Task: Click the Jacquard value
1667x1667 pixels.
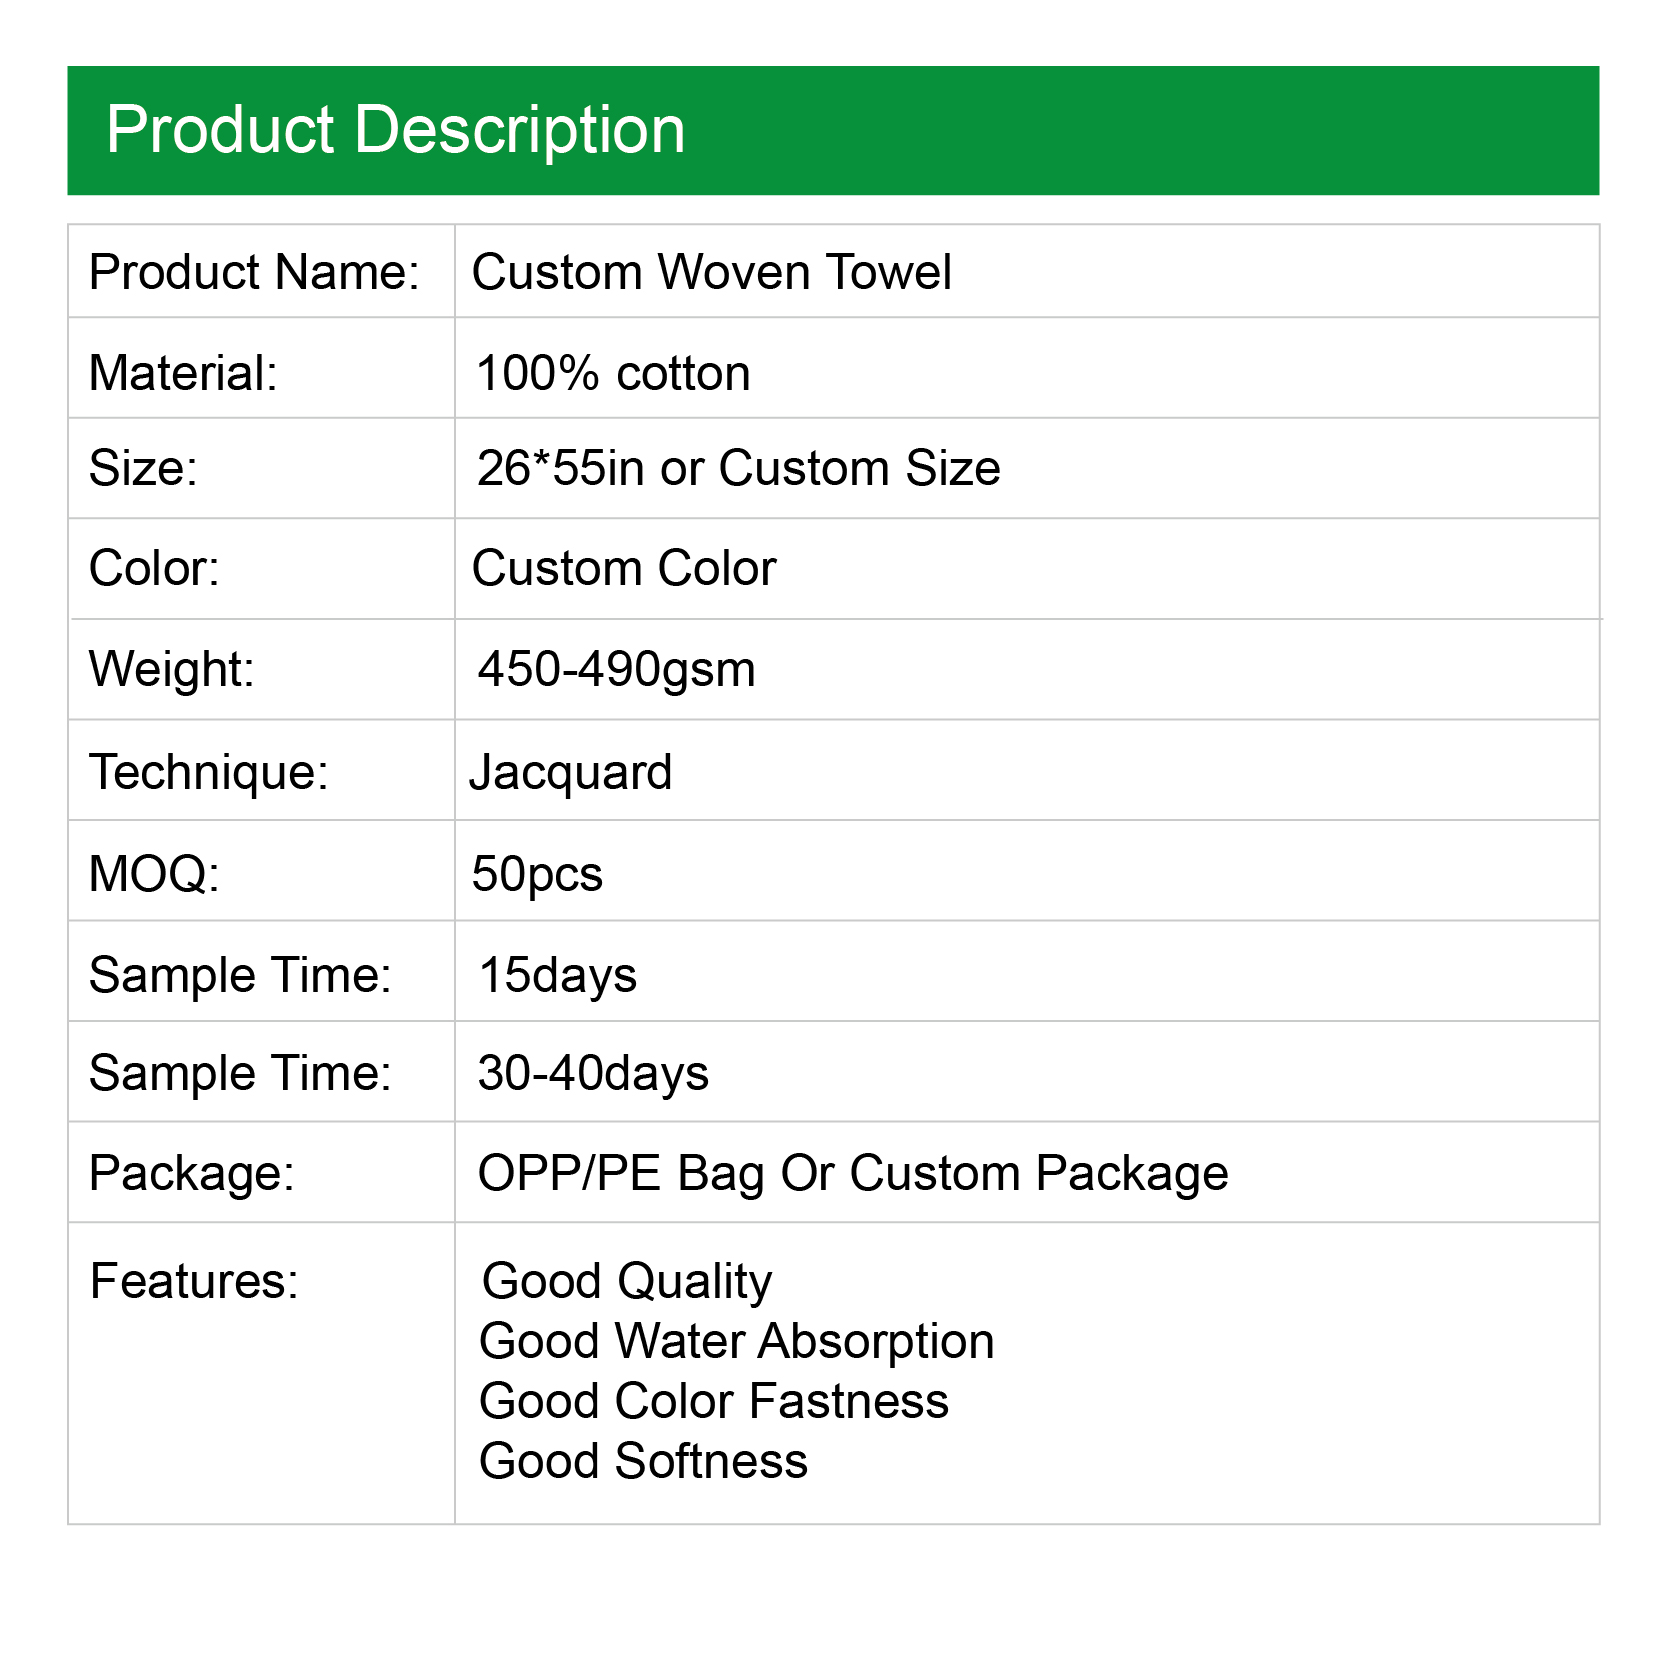Action: coord(571,772)
